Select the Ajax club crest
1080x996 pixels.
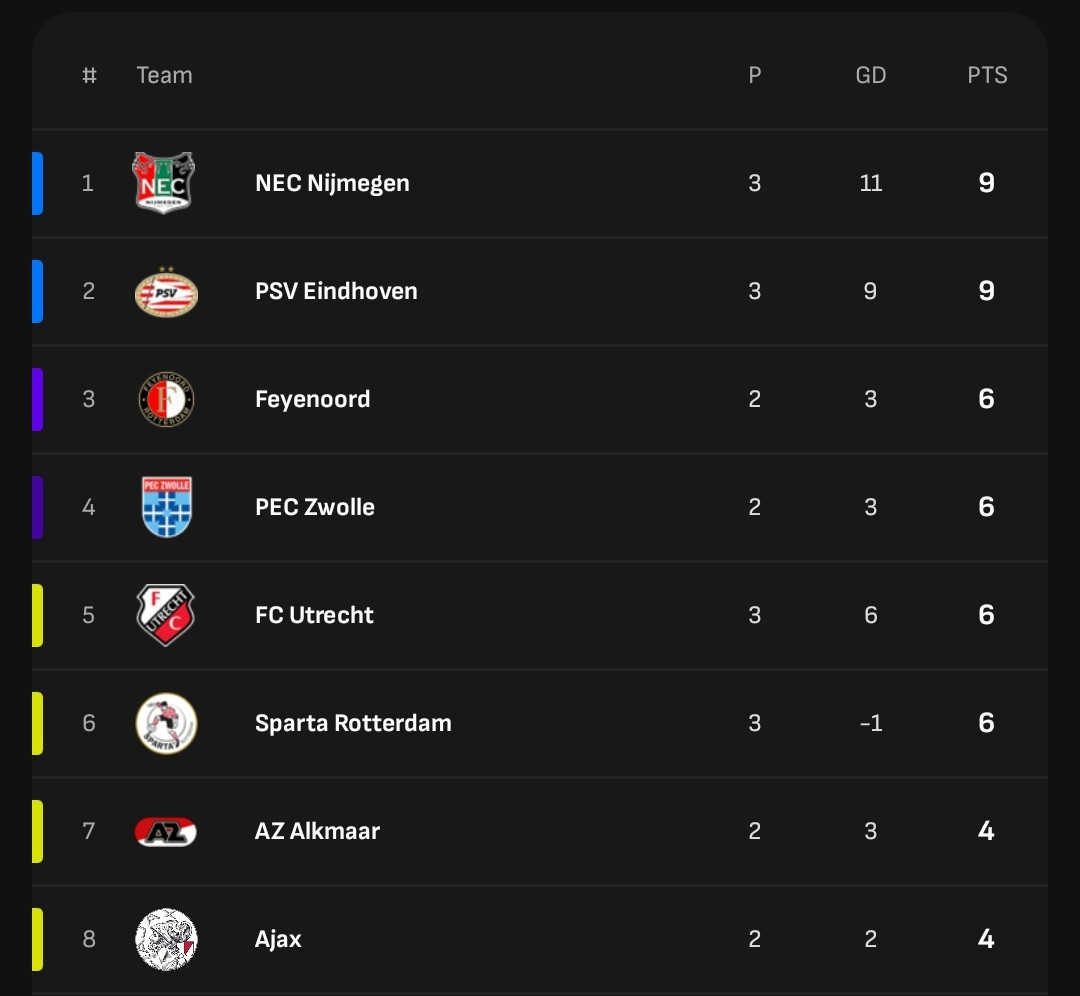click(x=166, y=939)
